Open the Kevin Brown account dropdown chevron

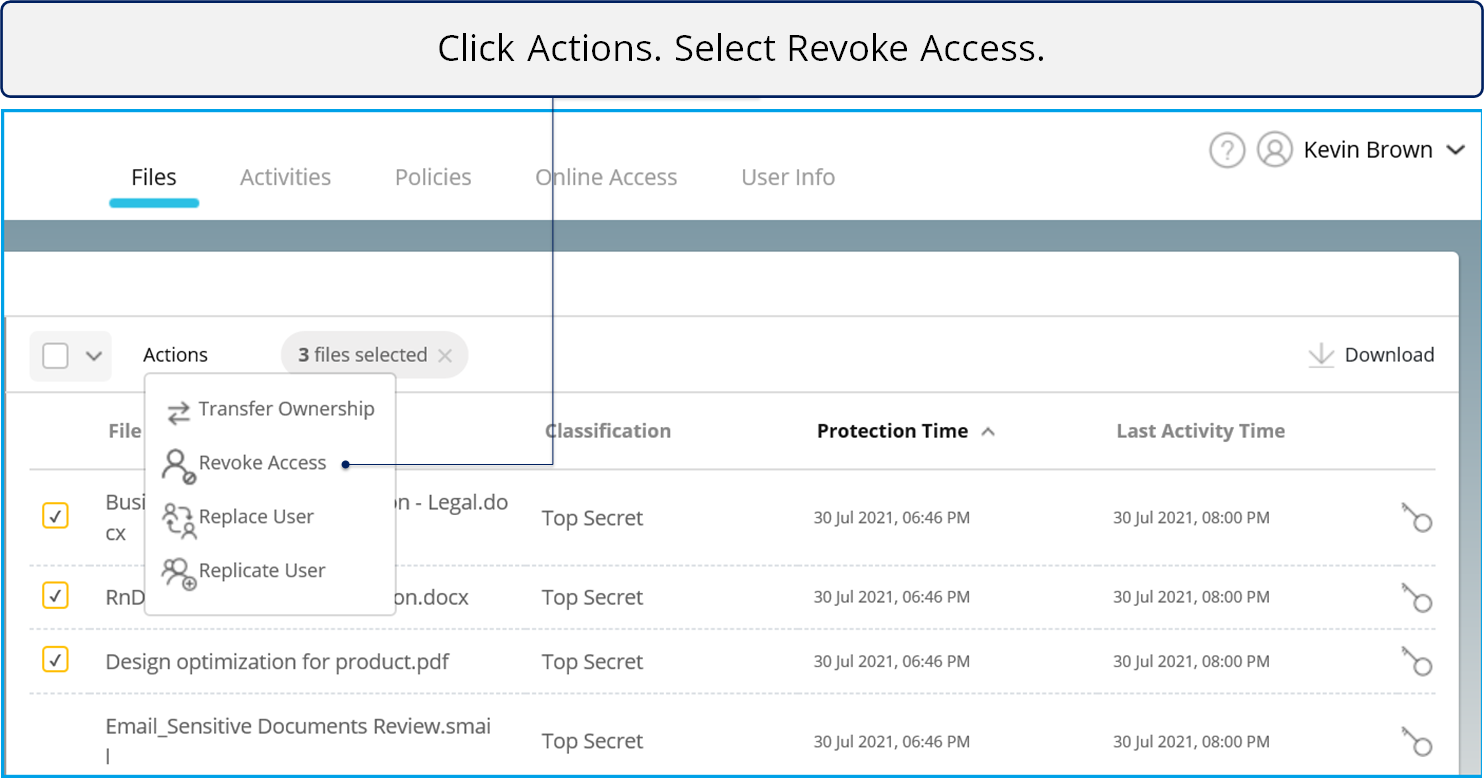coord(1454,151)
